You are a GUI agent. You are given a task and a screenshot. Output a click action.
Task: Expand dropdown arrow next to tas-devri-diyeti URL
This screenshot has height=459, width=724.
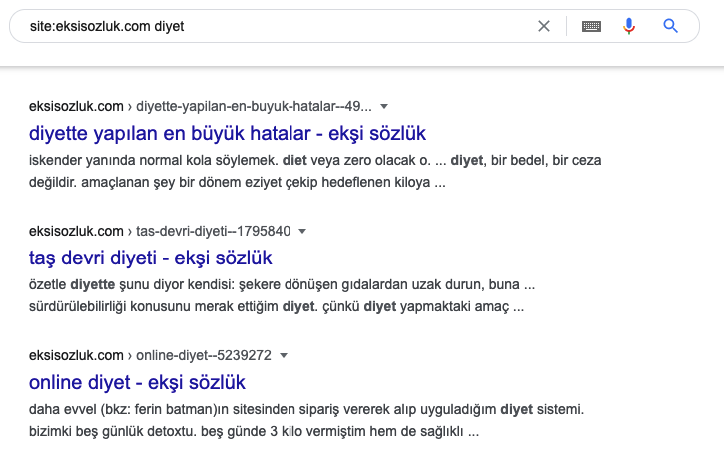[302, 231]
